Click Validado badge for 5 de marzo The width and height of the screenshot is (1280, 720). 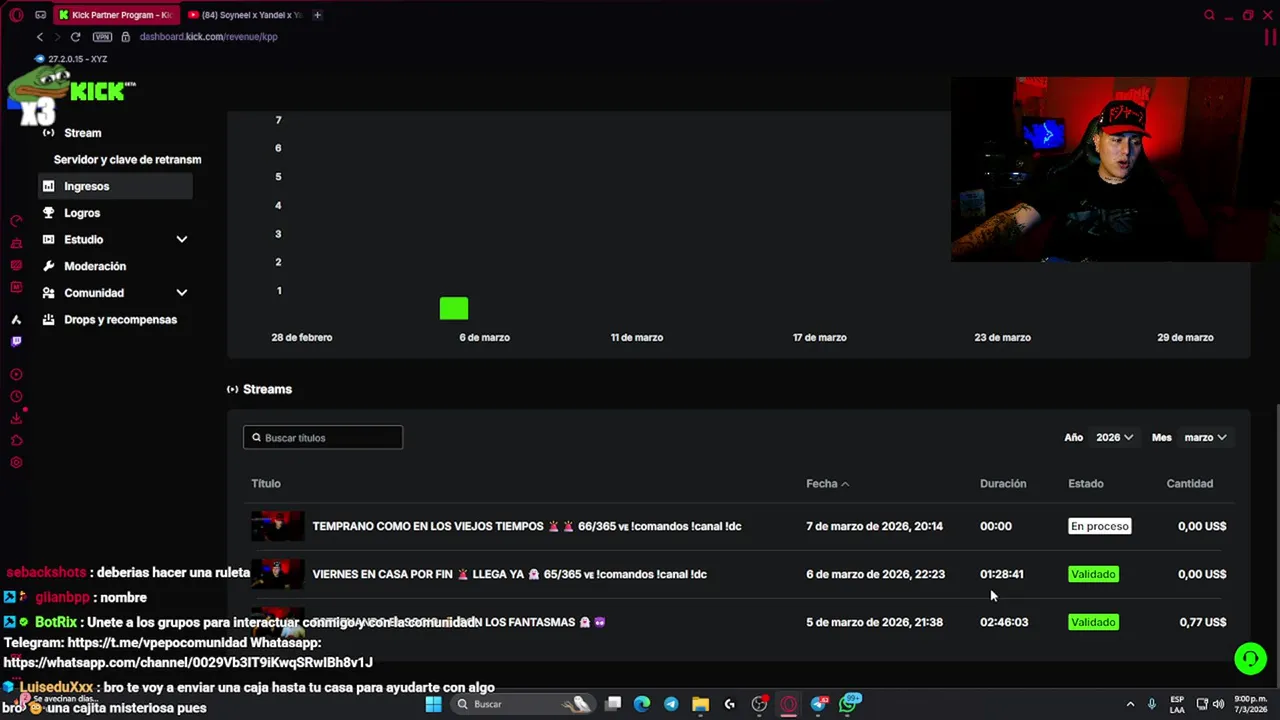click(x=1093, y=622)
